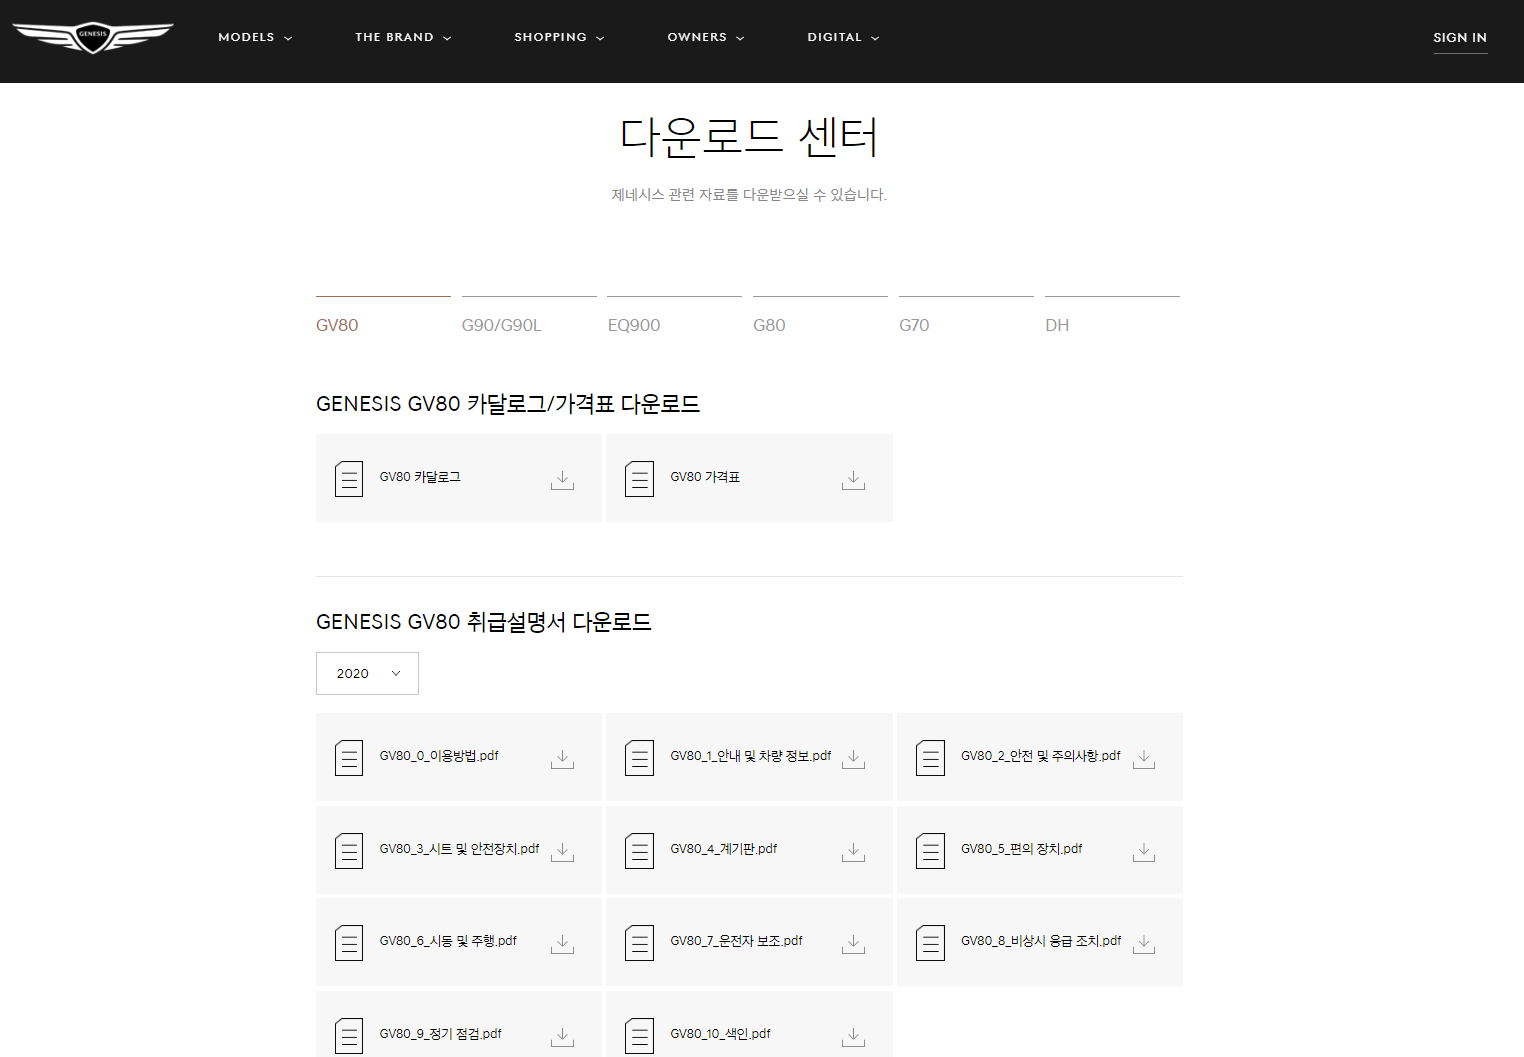Download the GV80 가격표 file
The height and width of the screenshot is (1057, 1524).
pyautogui.click(x=853, y=480)
